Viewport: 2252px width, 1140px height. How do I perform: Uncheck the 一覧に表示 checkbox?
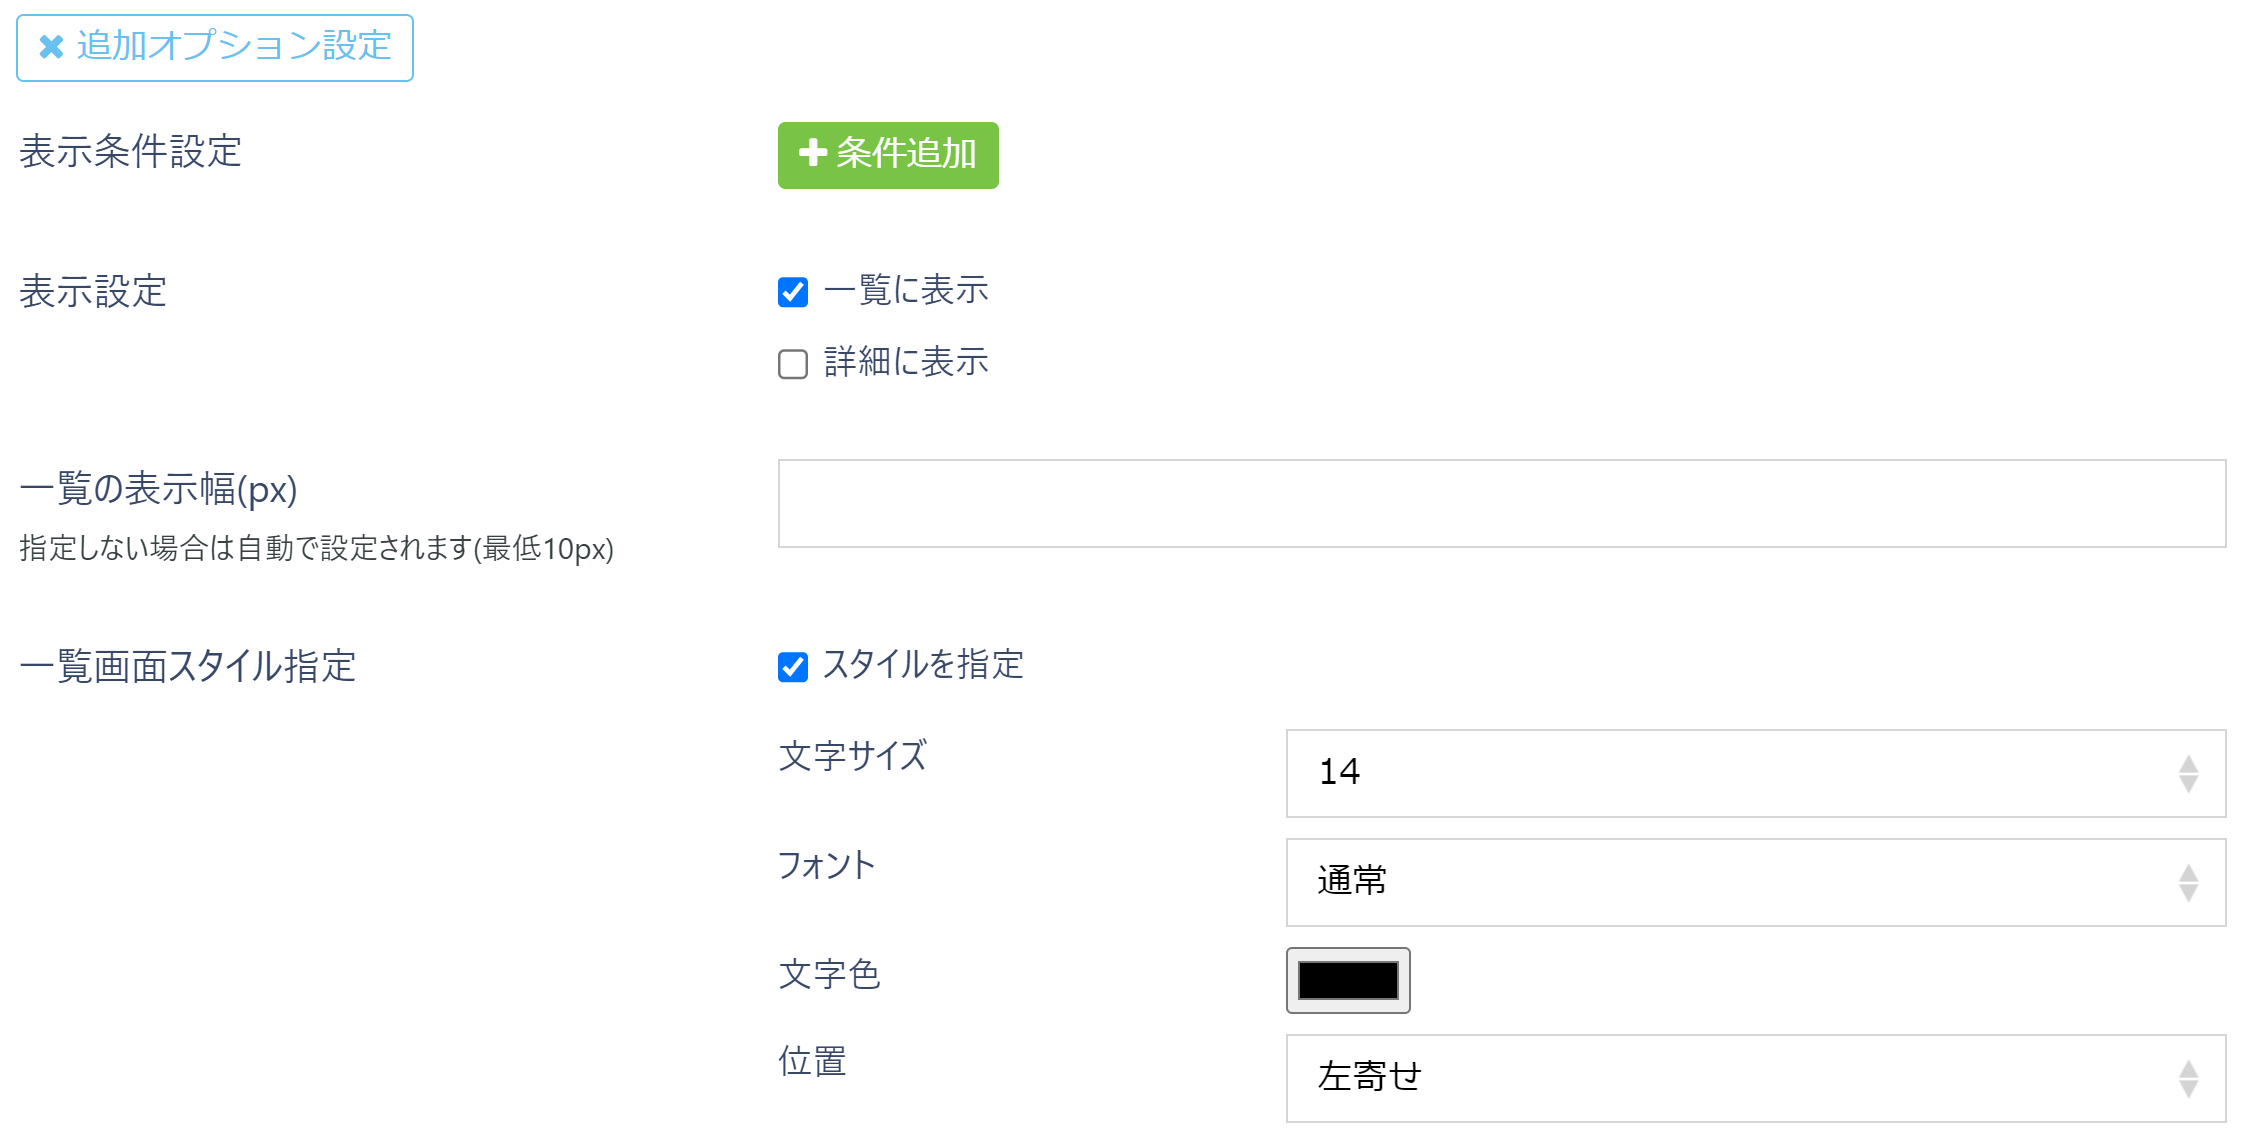click(792, 292)
